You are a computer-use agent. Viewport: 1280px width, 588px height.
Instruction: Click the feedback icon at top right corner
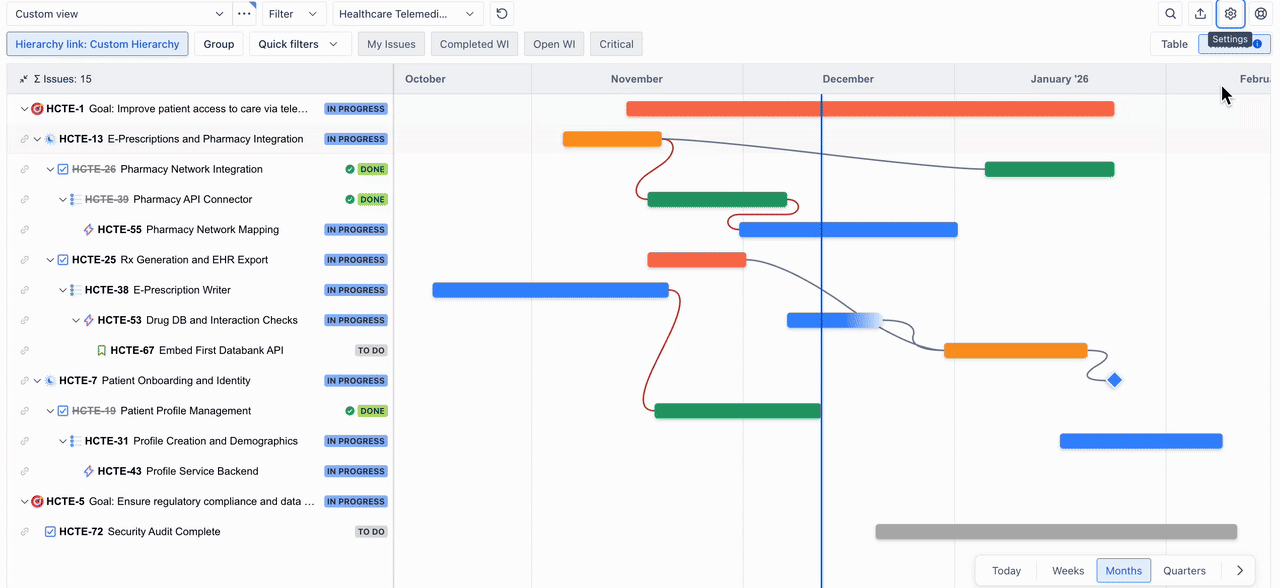pos(1260,14)
